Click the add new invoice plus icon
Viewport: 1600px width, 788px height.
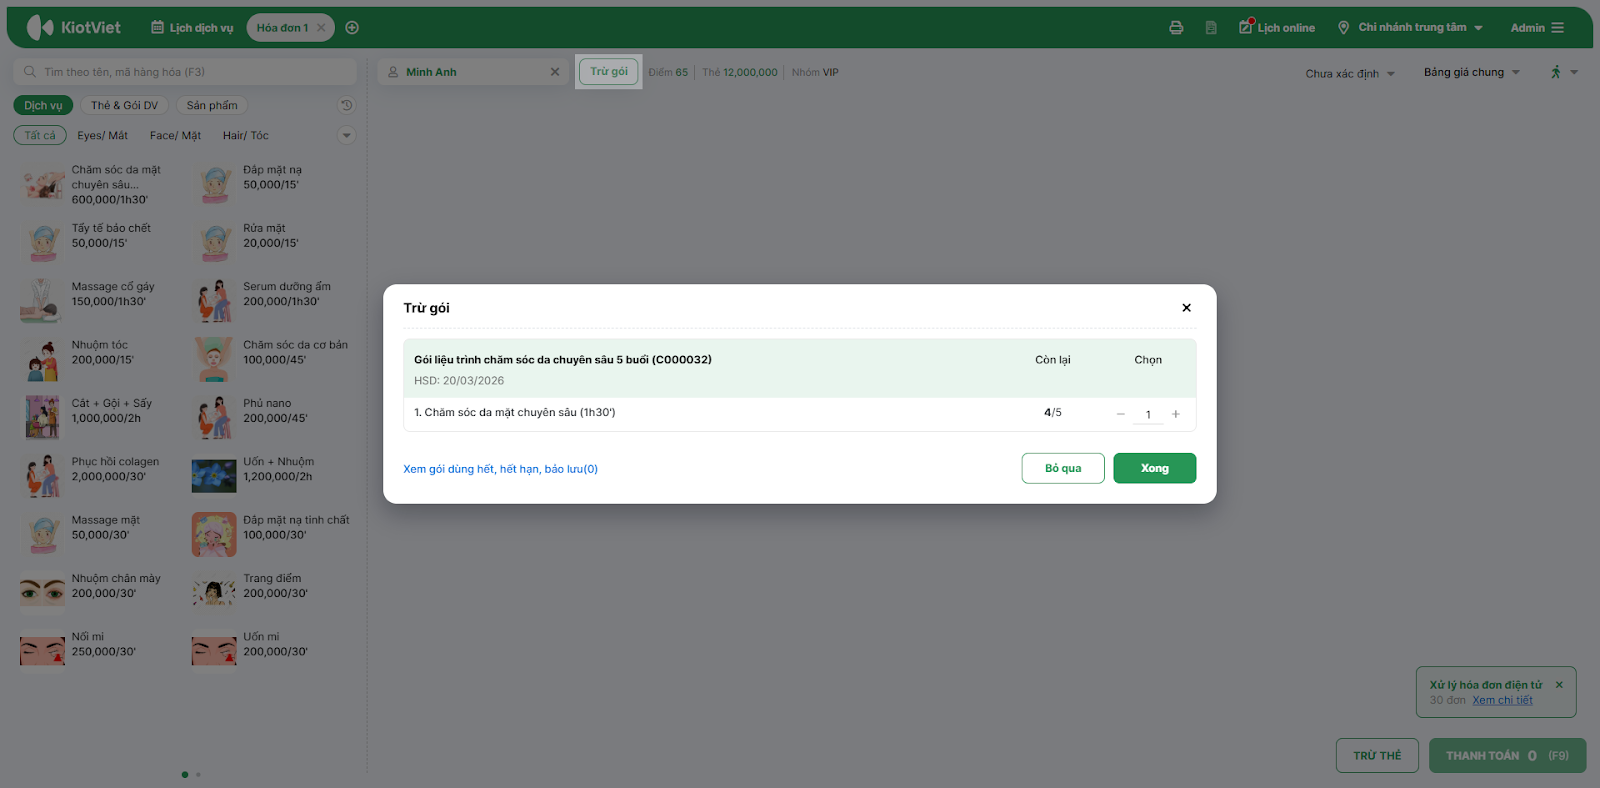[352, 28]
